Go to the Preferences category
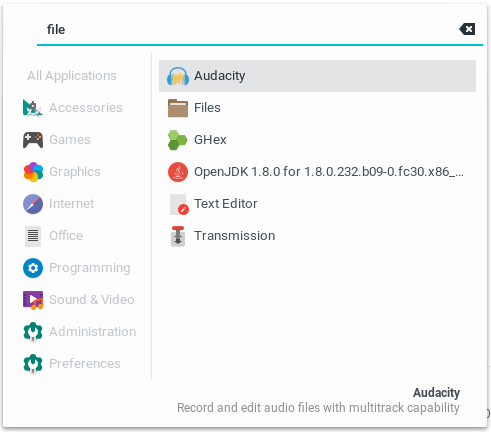This screenshot has height=432, width=491. pyautogui.click(x=72, y=364)
